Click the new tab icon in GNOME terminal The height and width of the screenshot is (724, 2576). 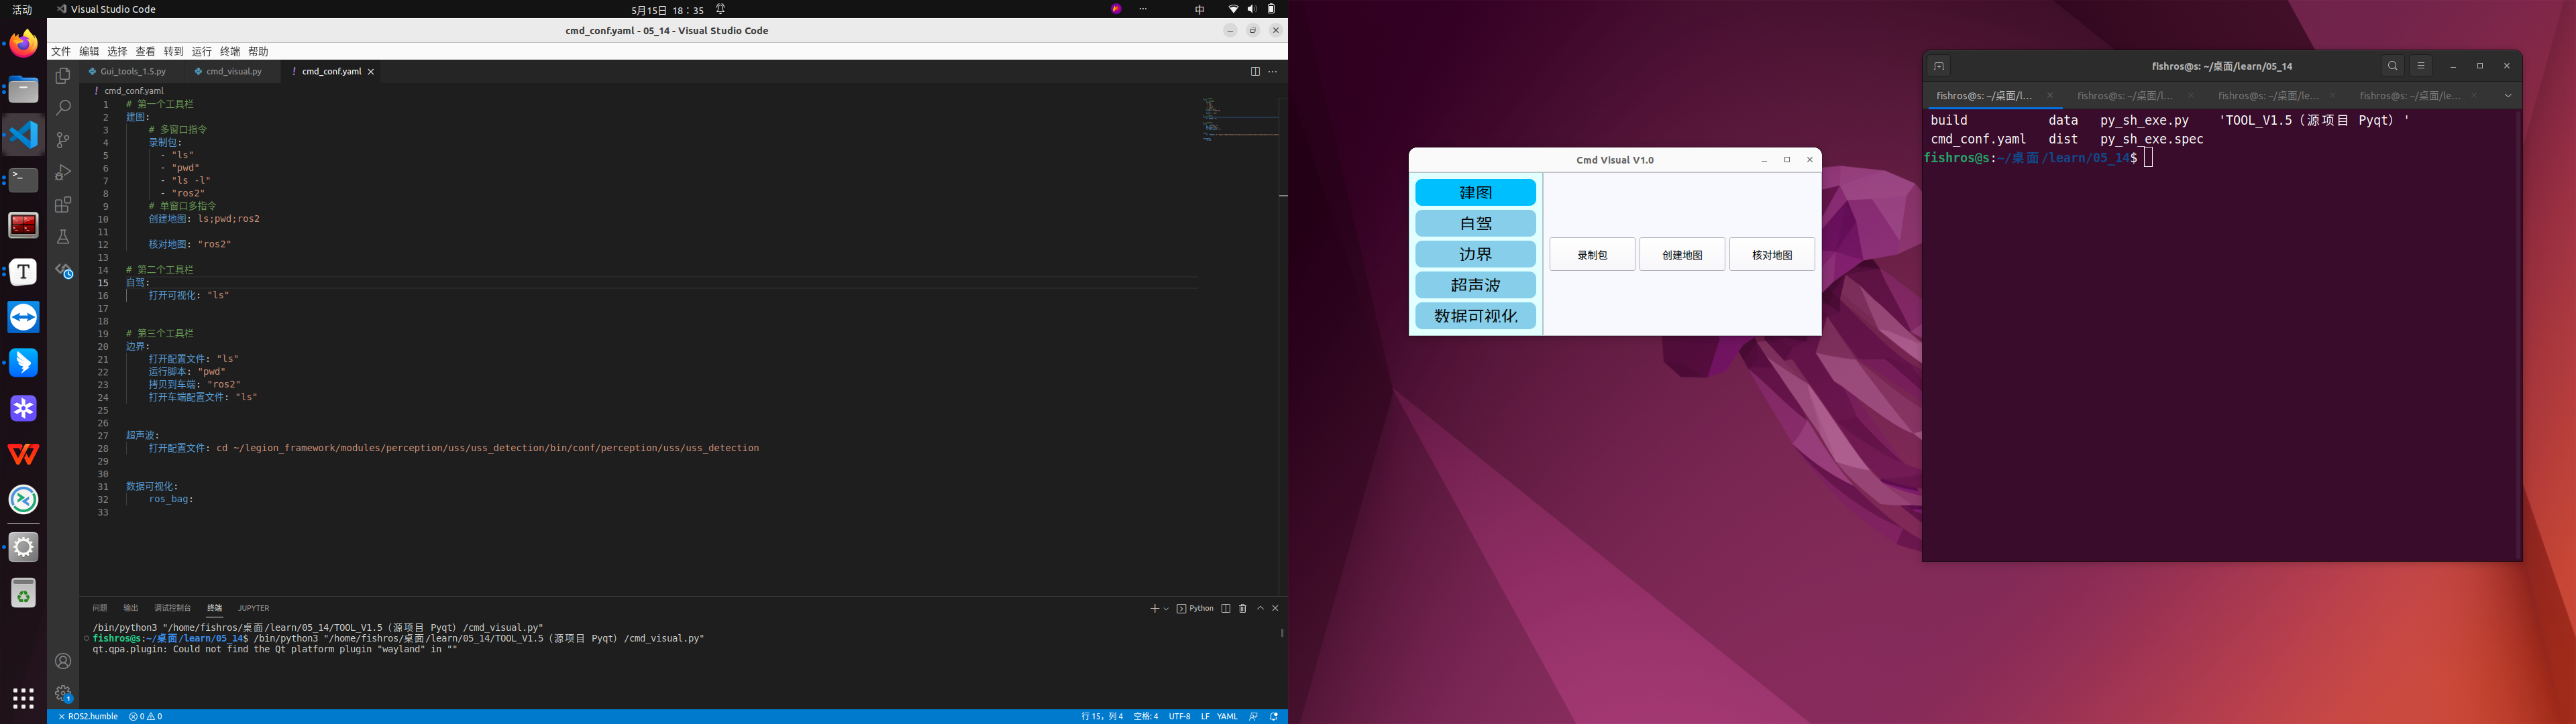pos(1939,66)
